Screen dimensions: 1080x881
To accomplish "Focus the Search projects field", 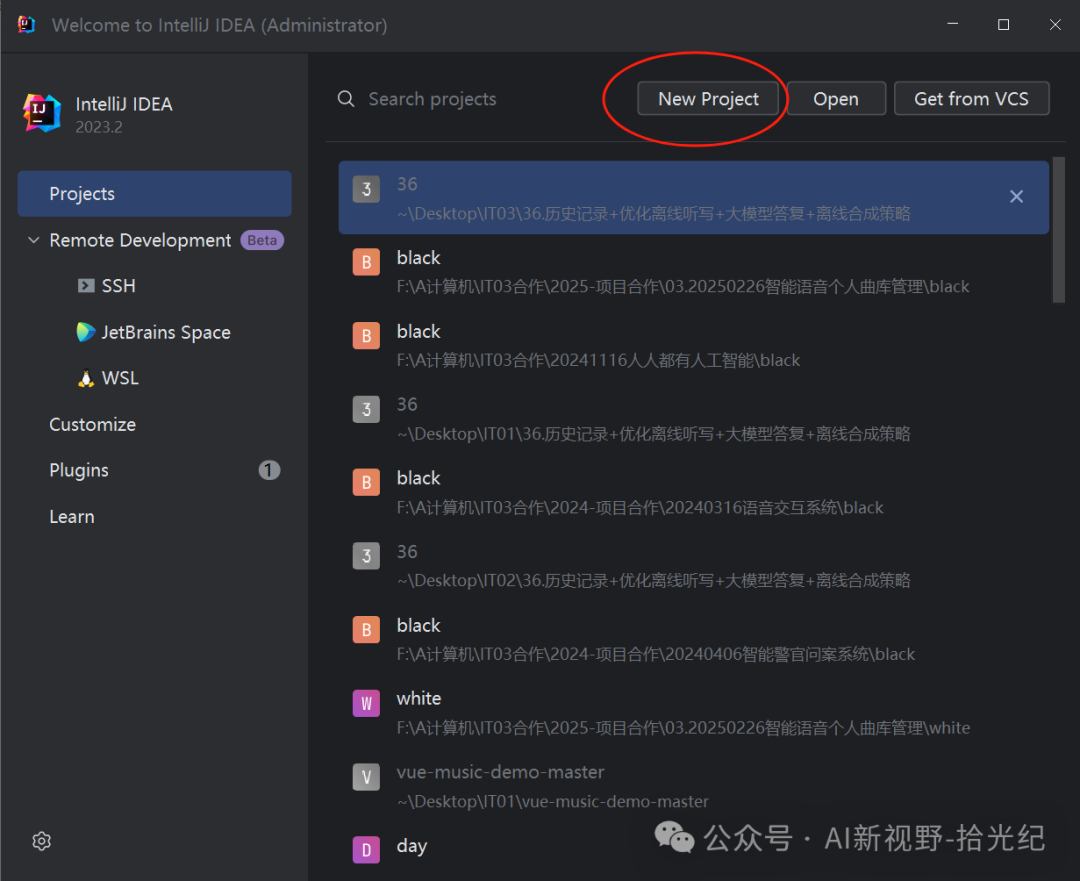I will point(432,99).
